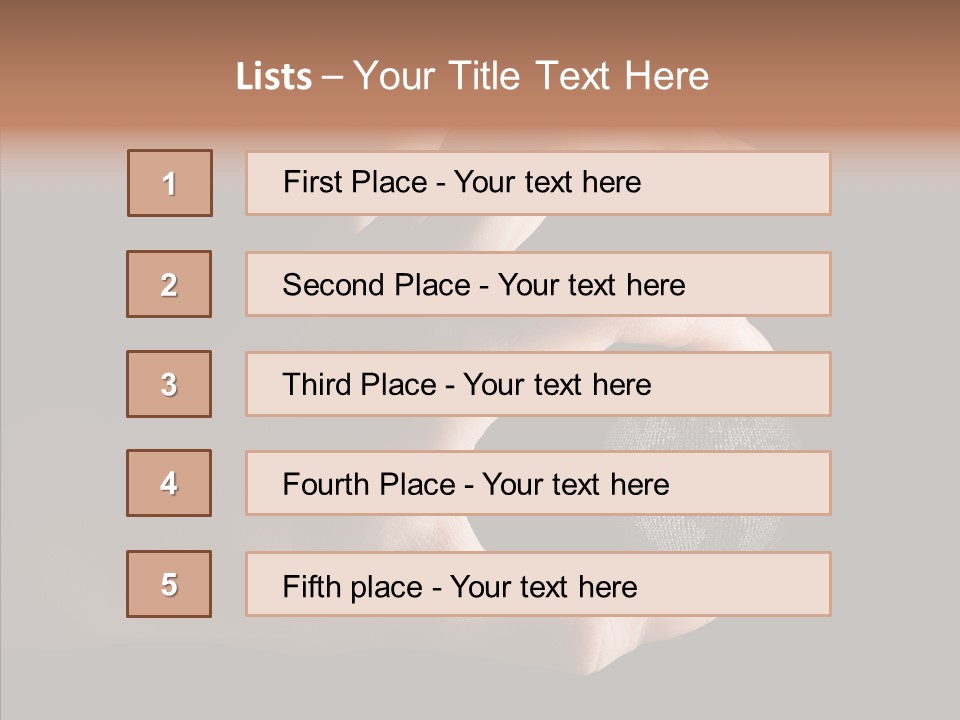Click the bold word 'Lists' in title
Viewport: 960px width, 720px height.
click(274, 77)
